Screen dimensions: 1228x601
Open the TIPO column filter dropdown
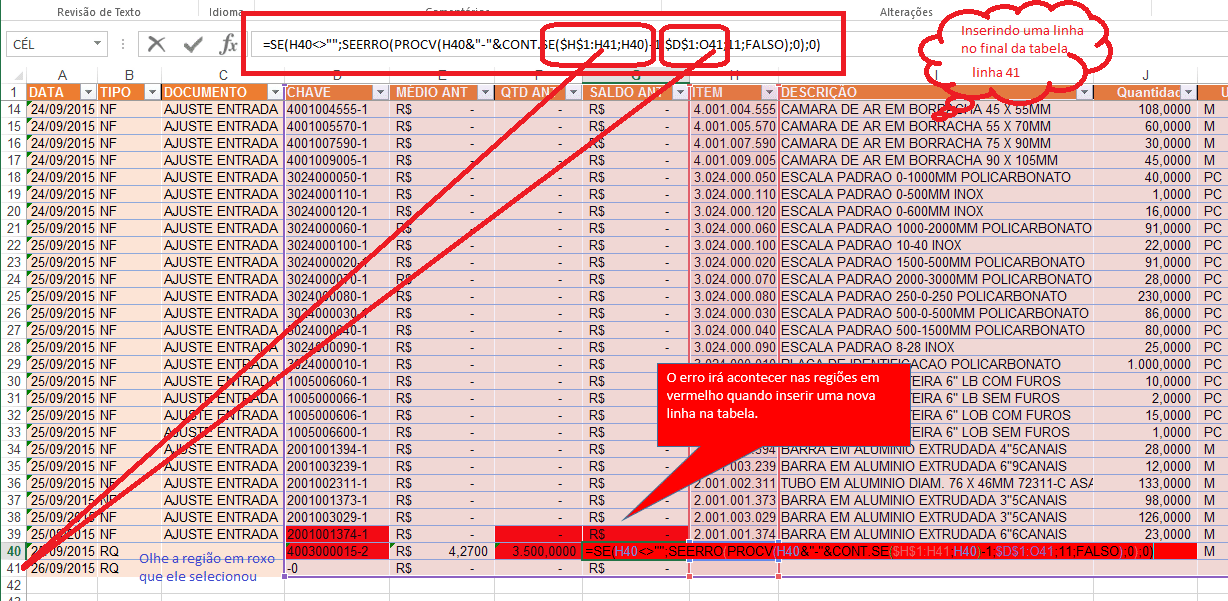(x=151, y=92)
